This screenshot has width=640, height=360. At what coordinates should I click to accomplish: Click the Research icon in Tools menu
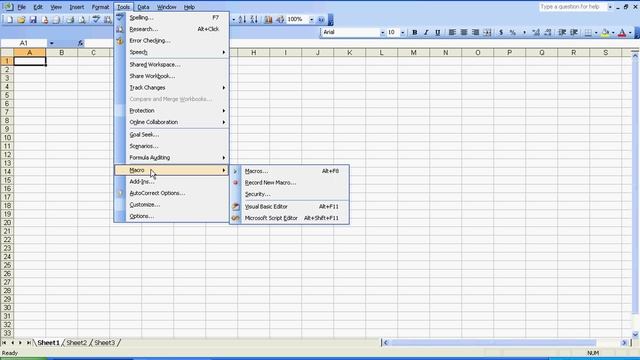tap(120, 29)
